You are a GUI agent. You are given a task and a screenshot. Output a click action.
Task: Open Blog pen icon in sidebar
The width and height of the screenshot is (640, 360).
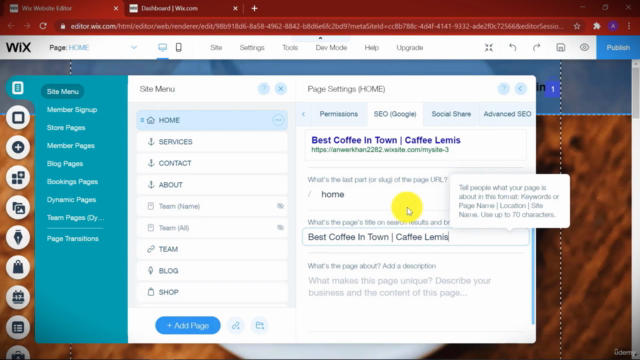point(18,238)
